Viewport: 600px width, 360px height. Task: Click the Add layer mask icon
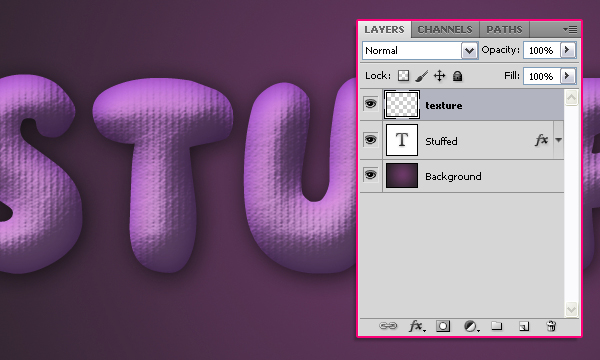[443, 326]
